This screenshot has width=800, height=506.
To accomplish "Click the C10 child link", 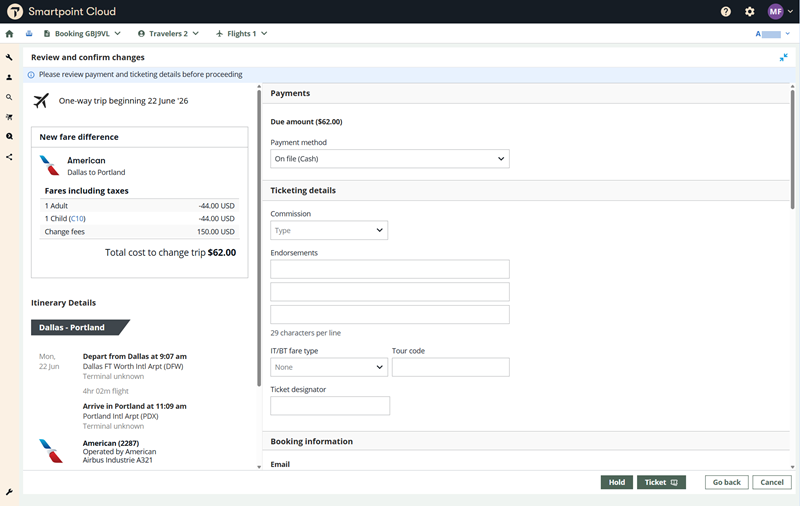I will tap(77, 218).
